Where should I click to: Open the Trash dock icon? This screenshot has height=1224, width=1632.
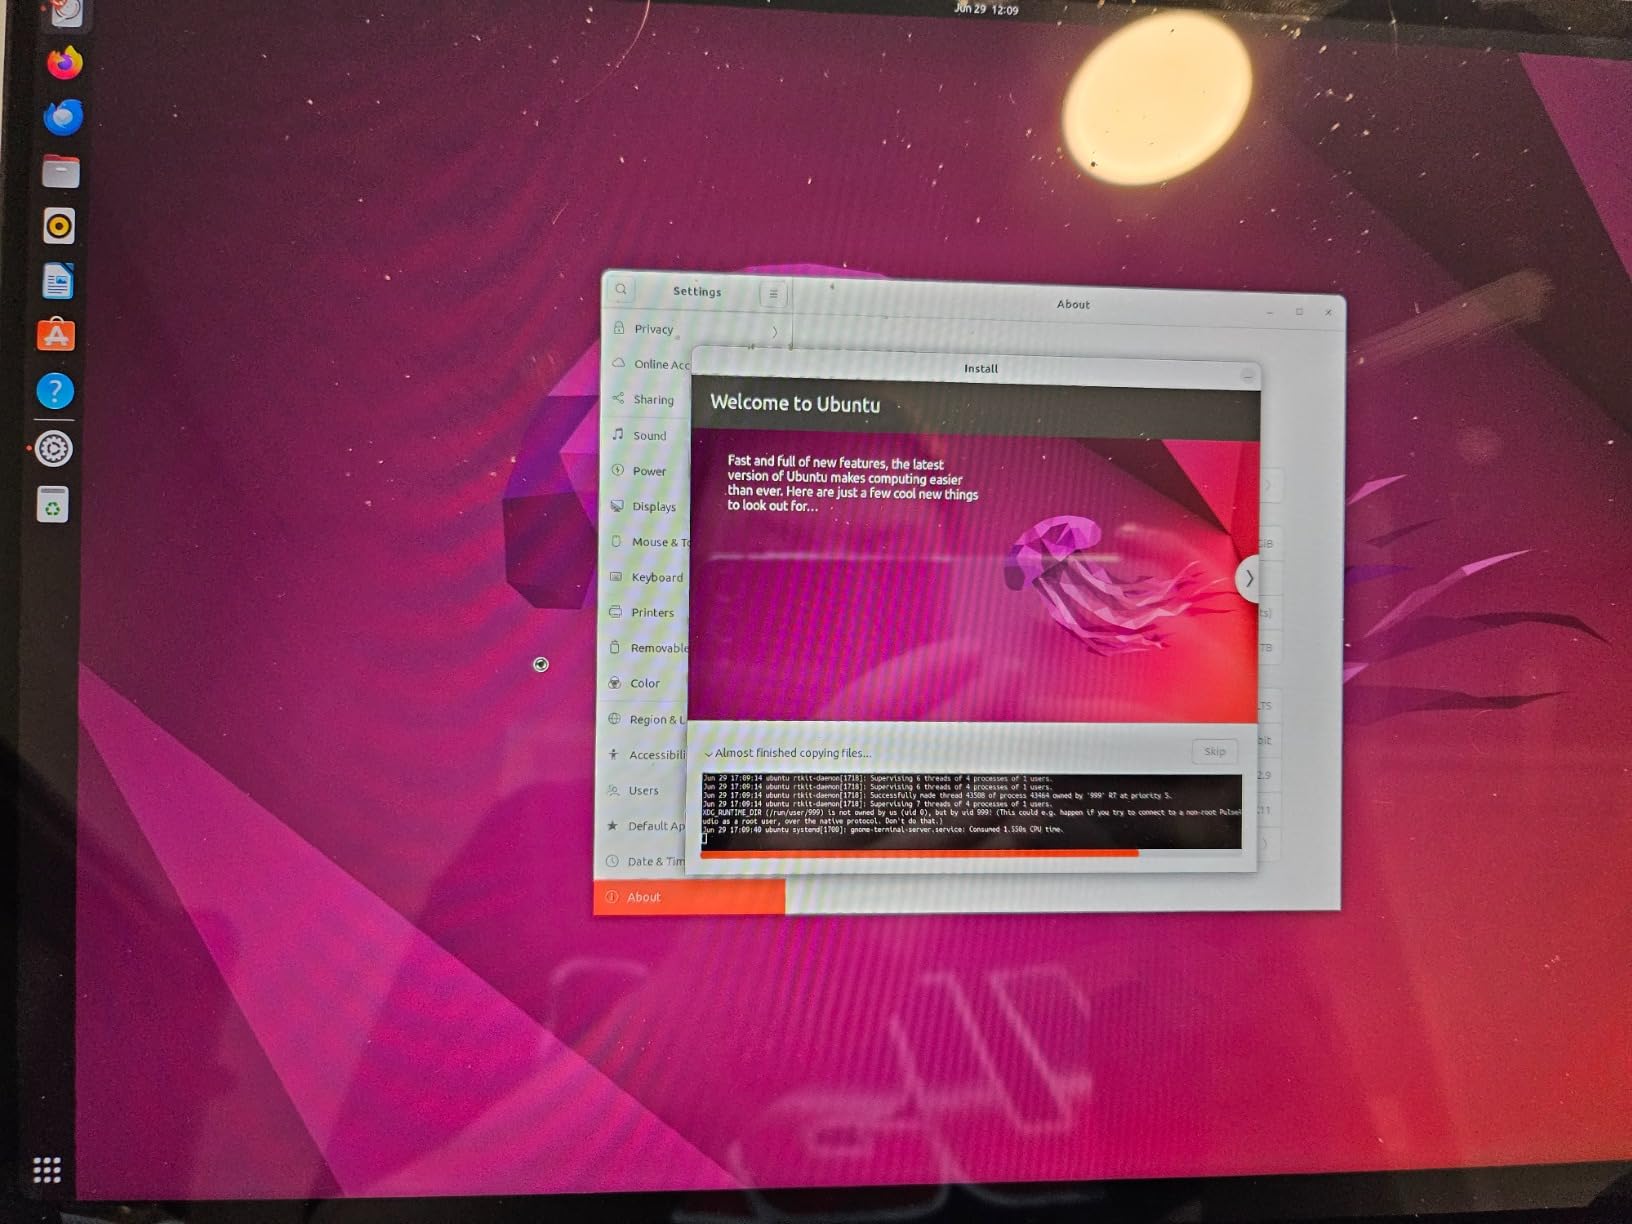[52, 505]
